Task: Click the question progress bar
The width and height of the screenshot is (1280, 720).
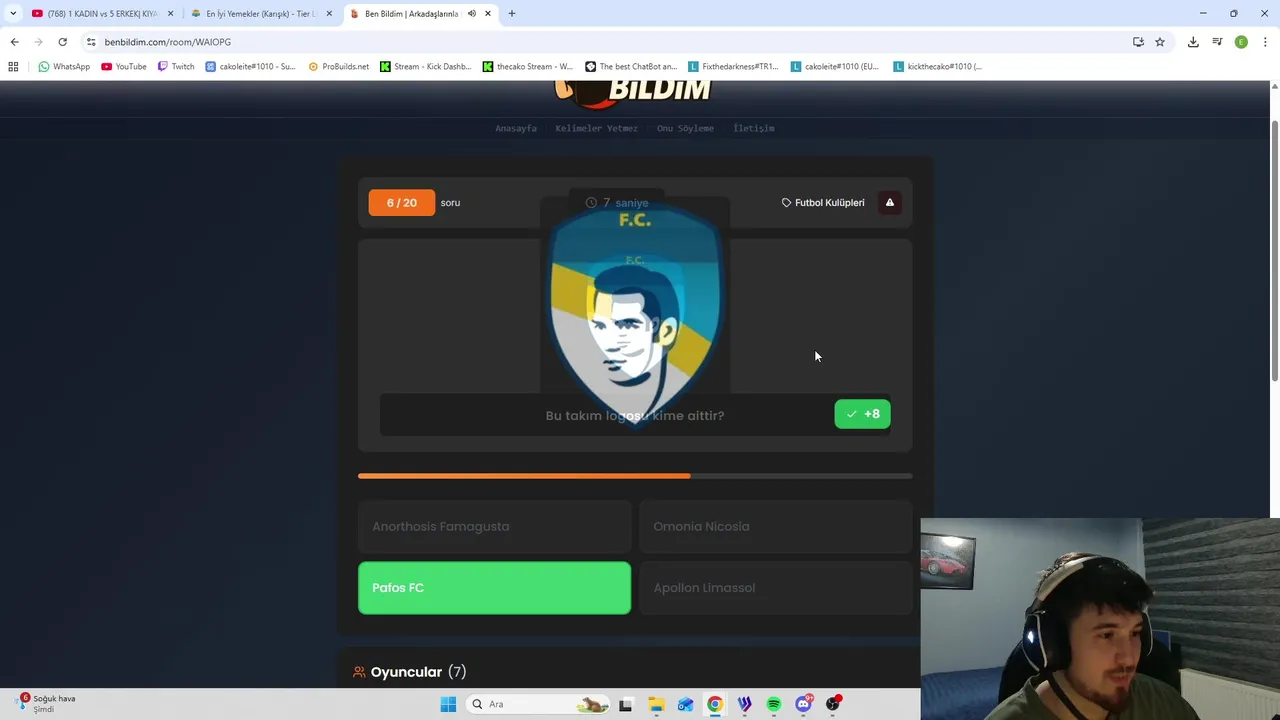Action: pos(635,476)
